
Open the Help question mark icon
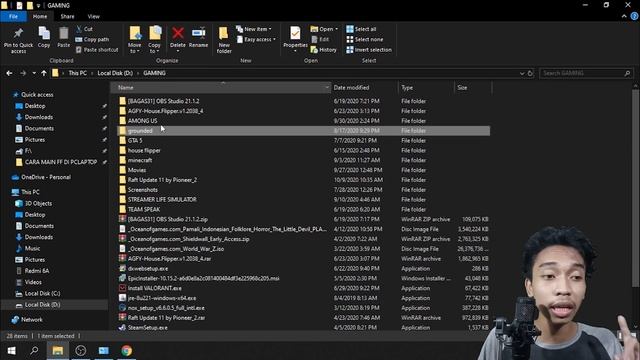coord(634,16)
